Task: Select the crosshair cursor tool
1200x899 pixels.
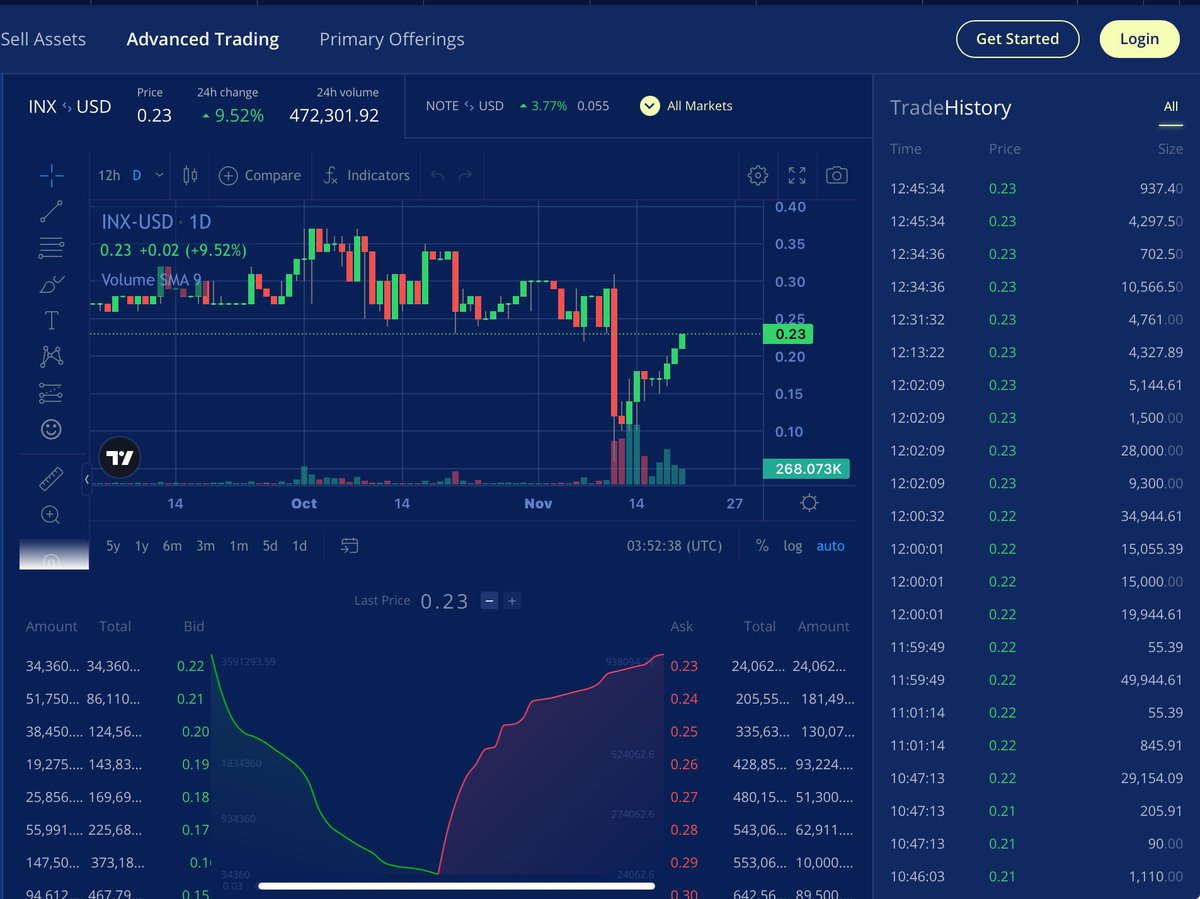Action: [x=51, y=176]
